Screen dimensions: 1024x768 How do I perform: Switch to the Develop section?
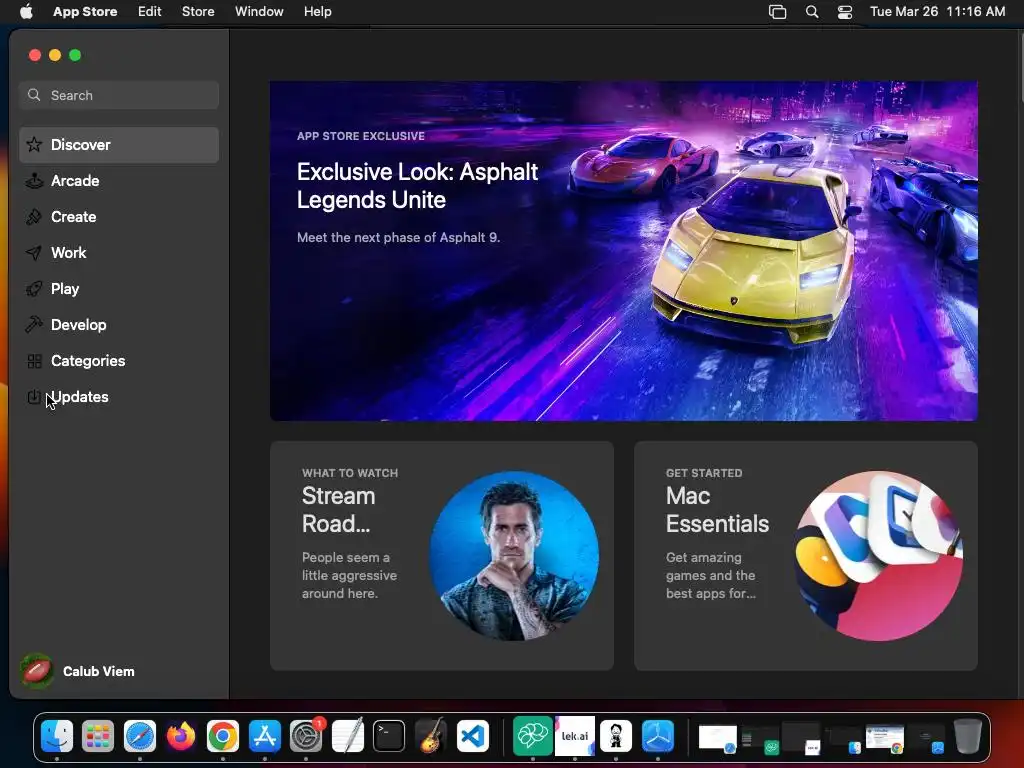(x=119, y=325)
